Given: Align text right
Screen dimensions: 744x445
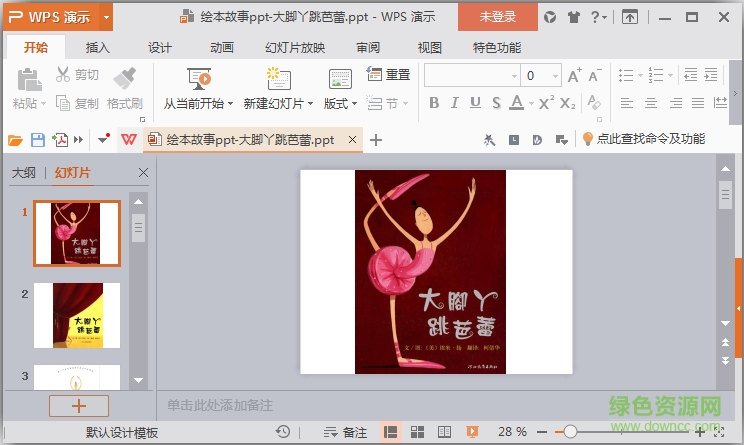Looking at the screenshot, I should [x=676, y=103].
